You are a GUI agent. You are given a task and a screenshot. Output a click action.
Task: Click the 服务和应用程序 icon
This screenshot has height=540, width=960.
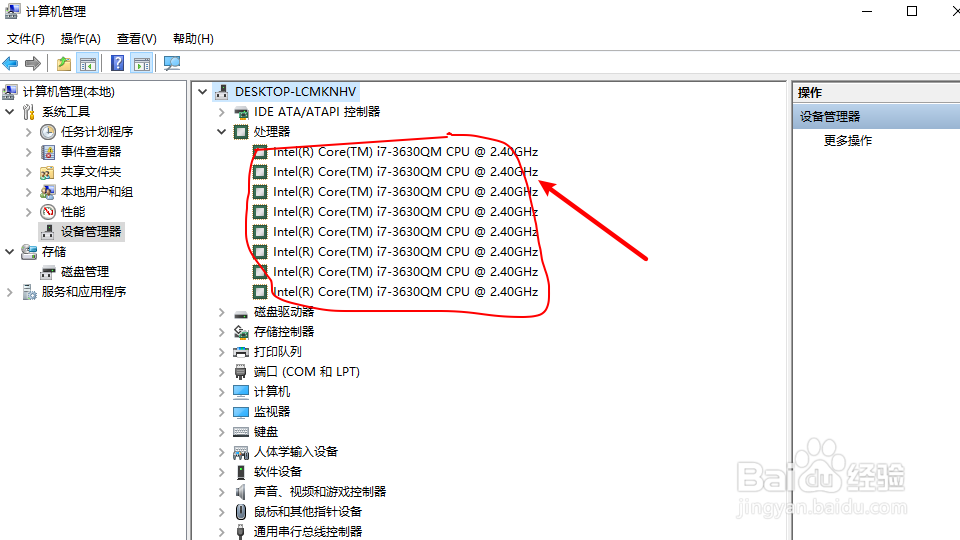[x=29, y=292]
